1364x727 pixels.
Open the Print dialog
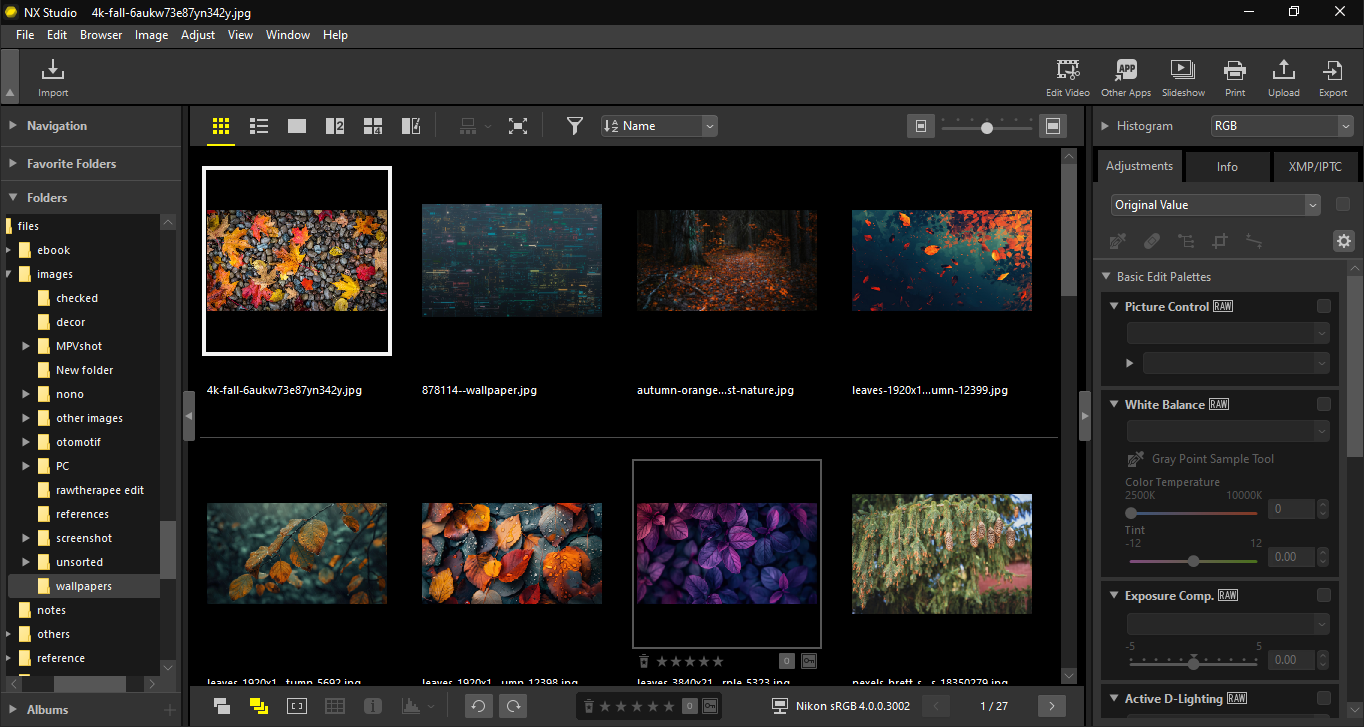click(x=1235, y=78)
